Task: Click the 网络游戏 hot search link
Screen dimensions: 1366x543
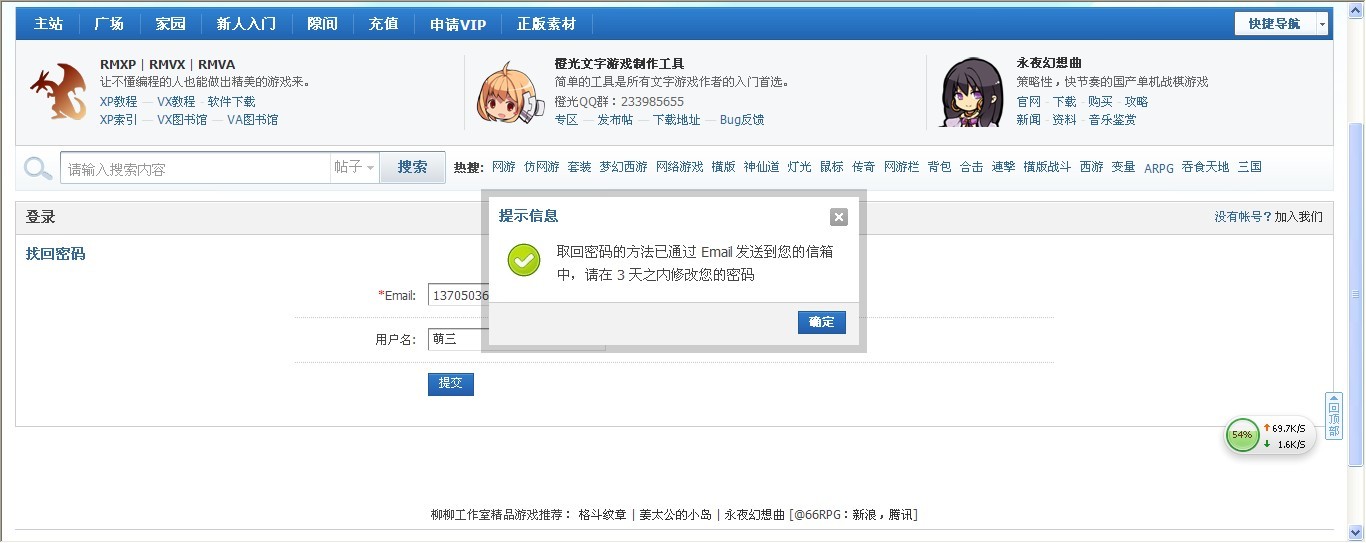Action: click(x=680, y=168)
